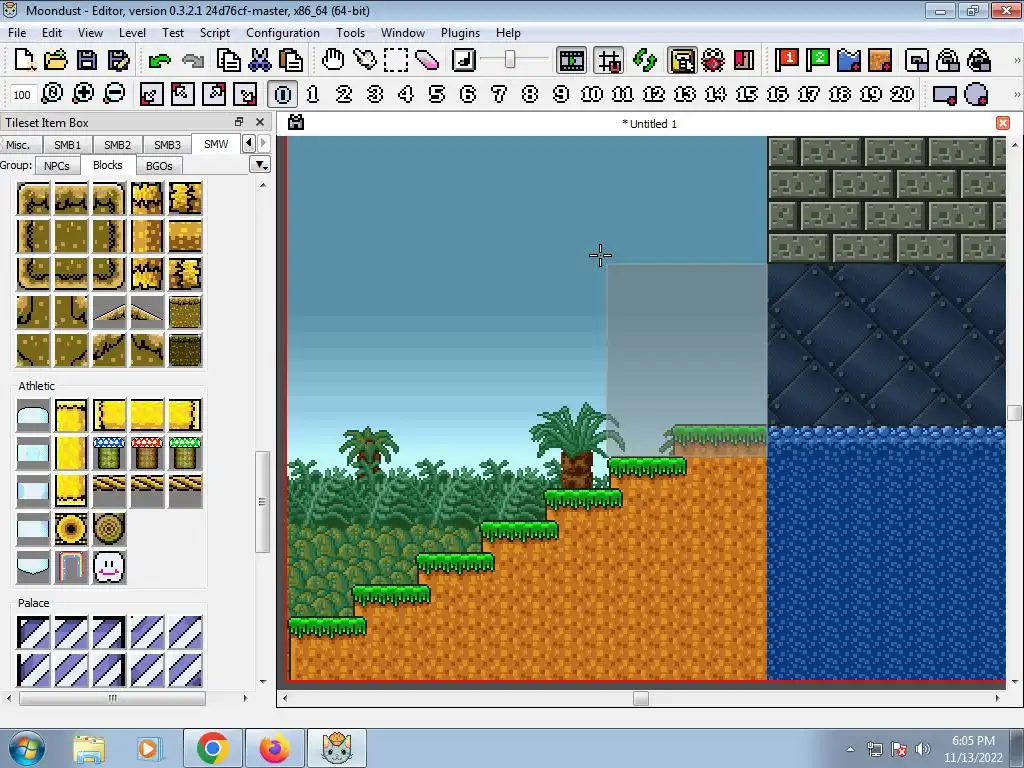Viewport: 1024px width, 768px height.
Task: Open Google Chrome from the taskbar
Action: (213, 748)
